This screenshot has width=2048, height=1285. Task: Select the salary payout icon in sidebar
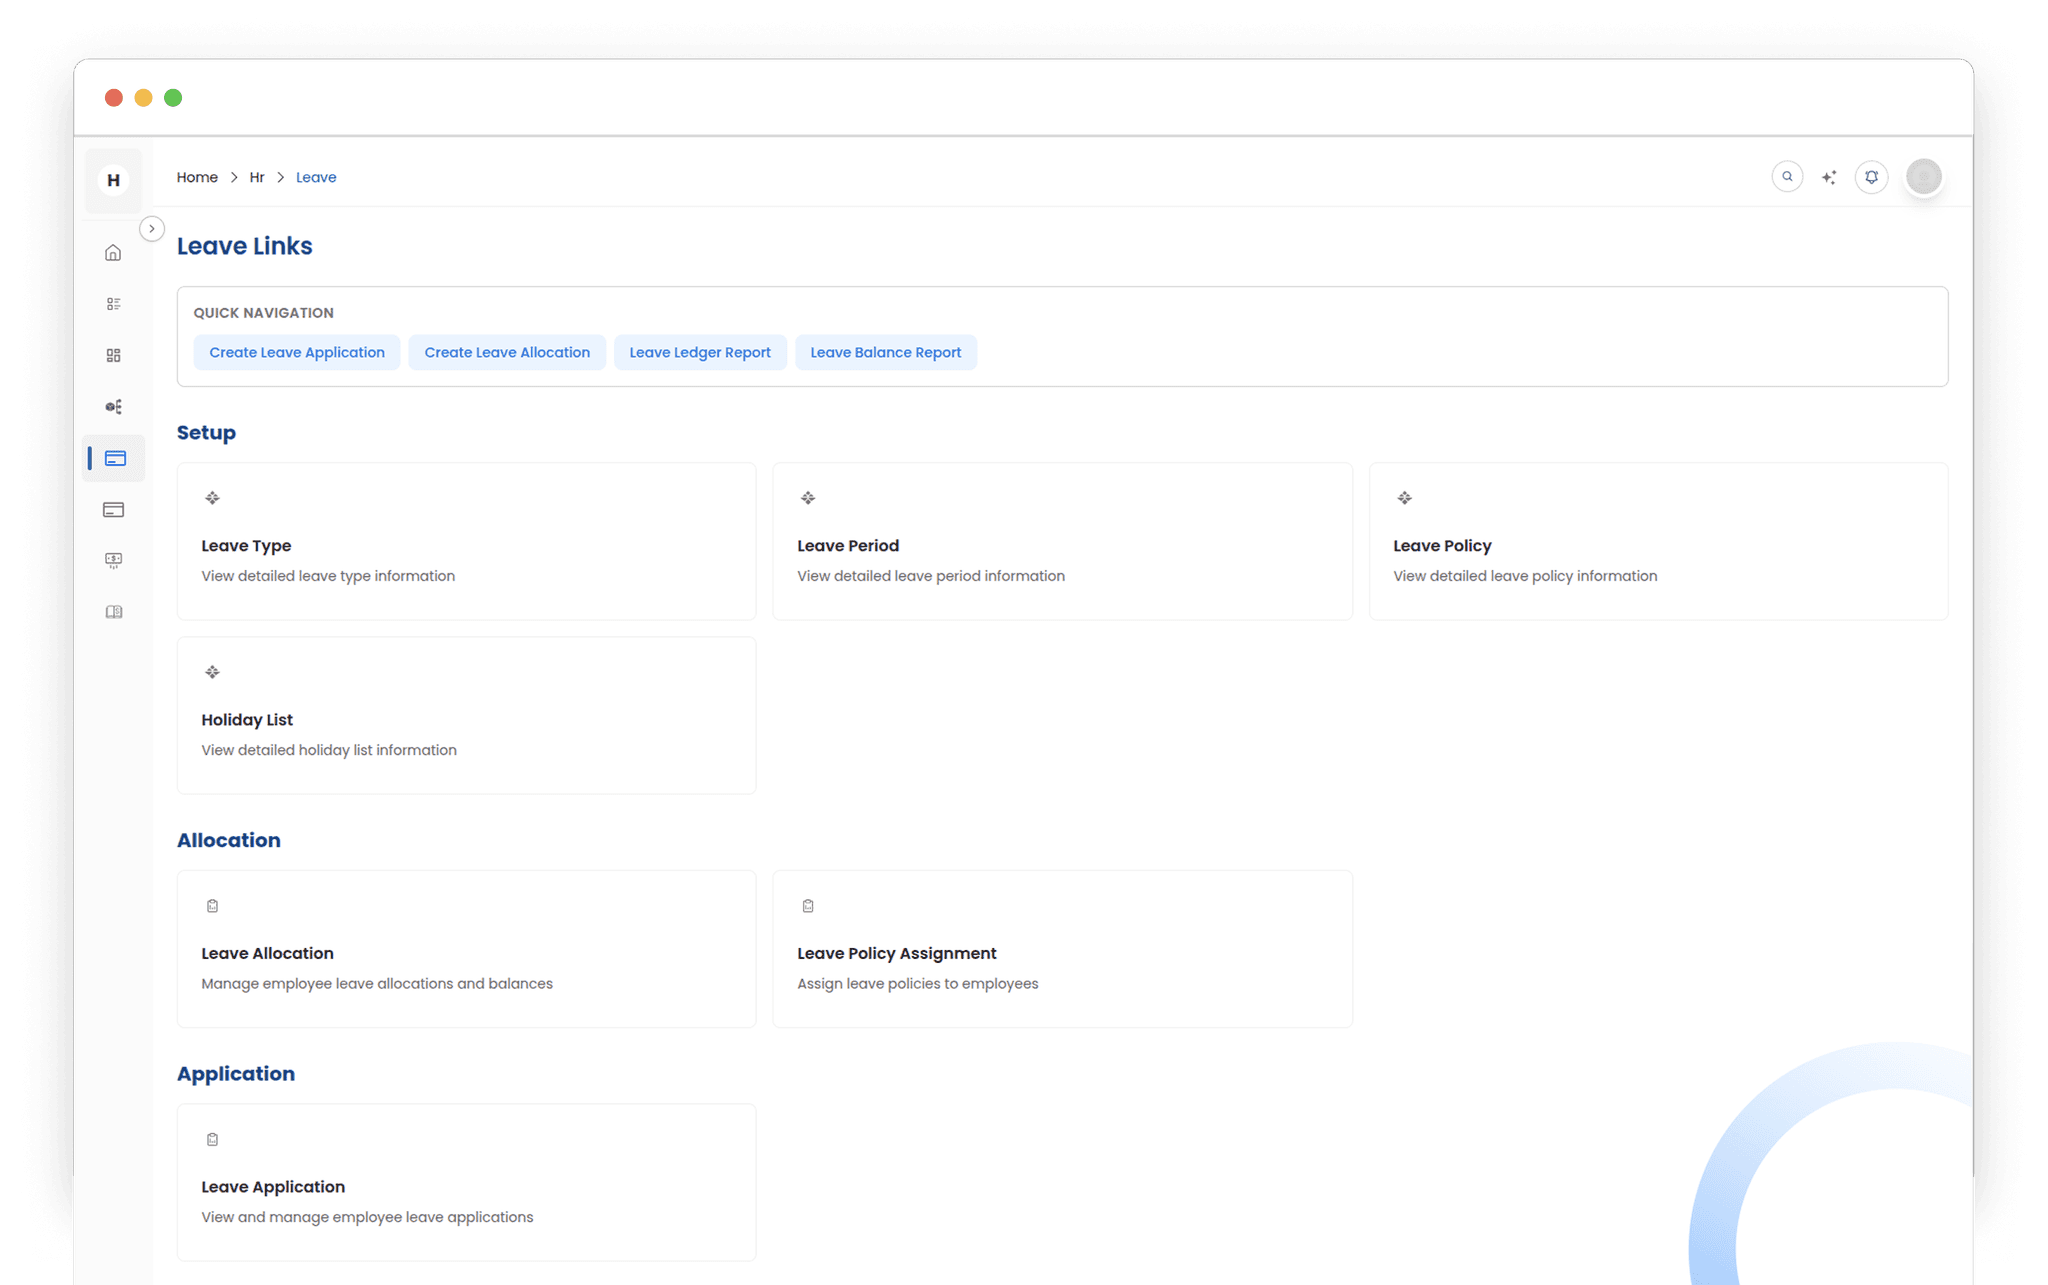pos(113,559)
